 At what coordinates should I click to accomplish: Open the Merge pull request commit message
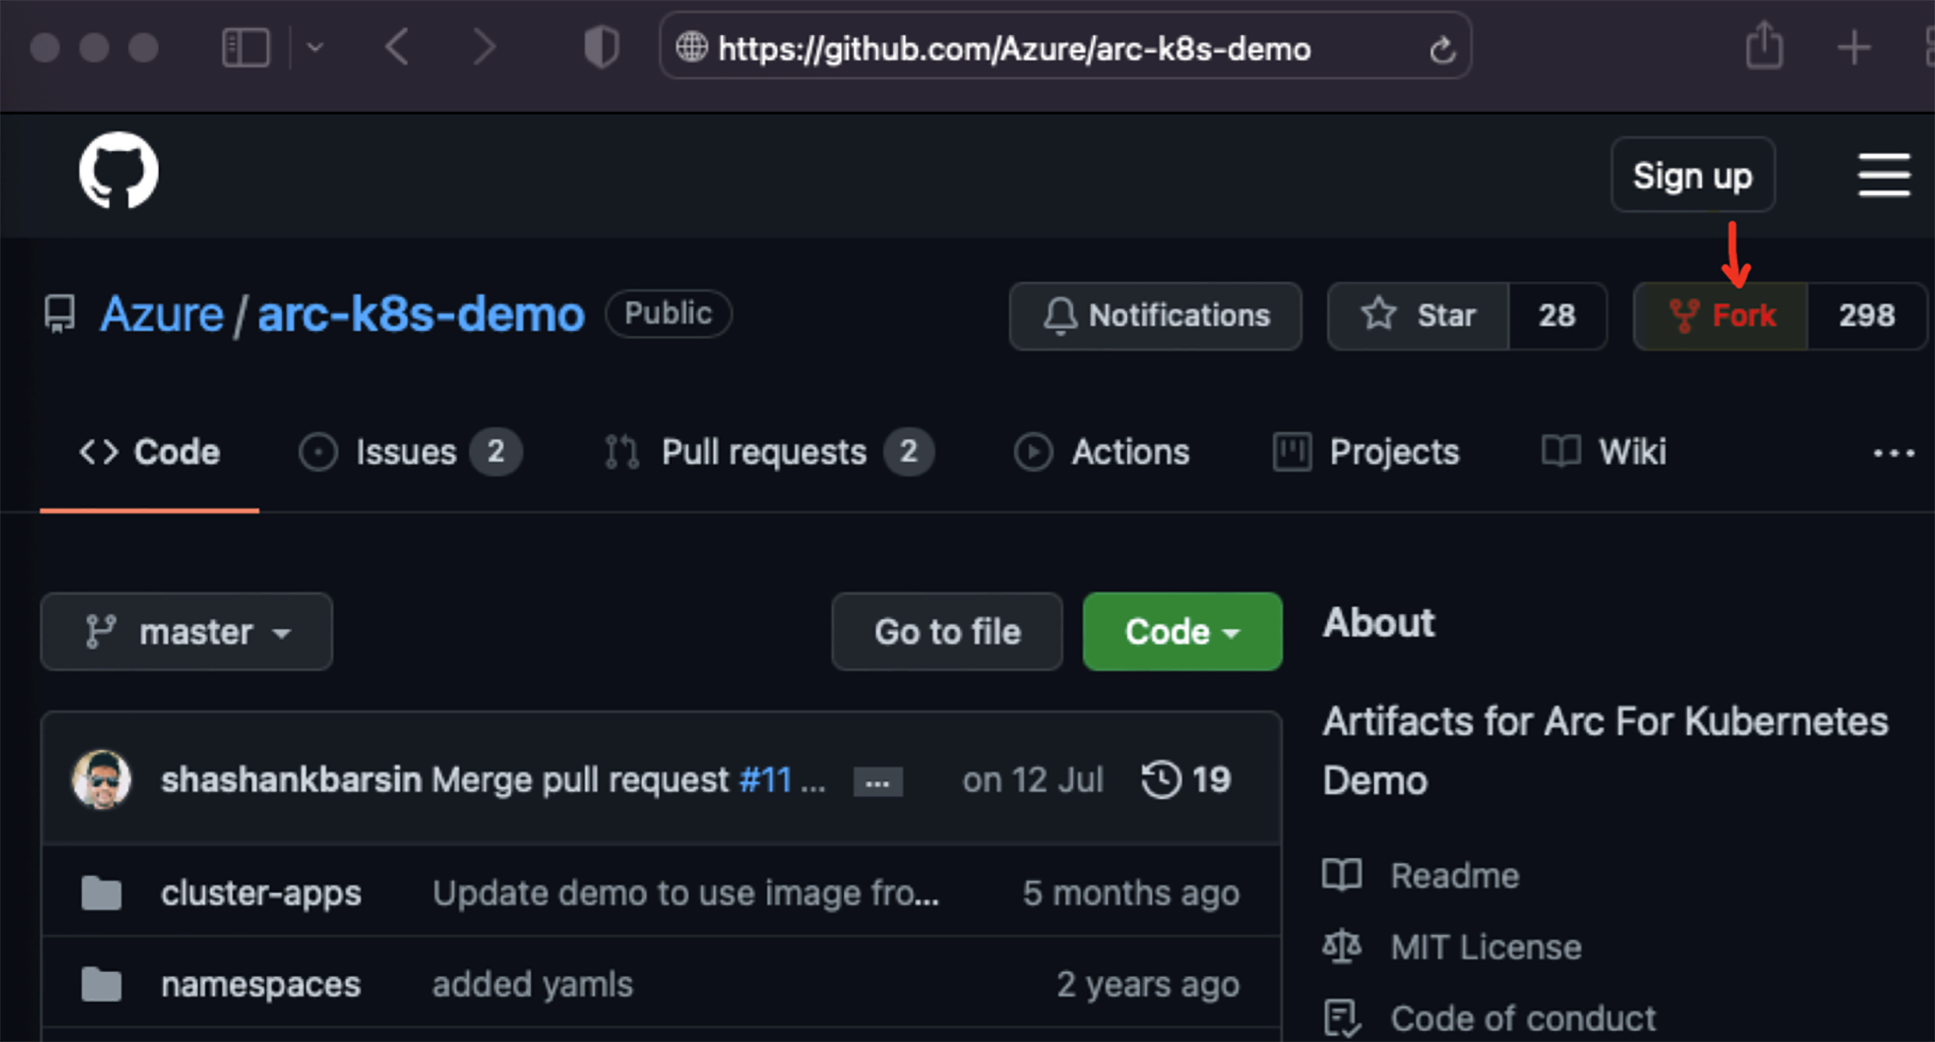(580, 780)
